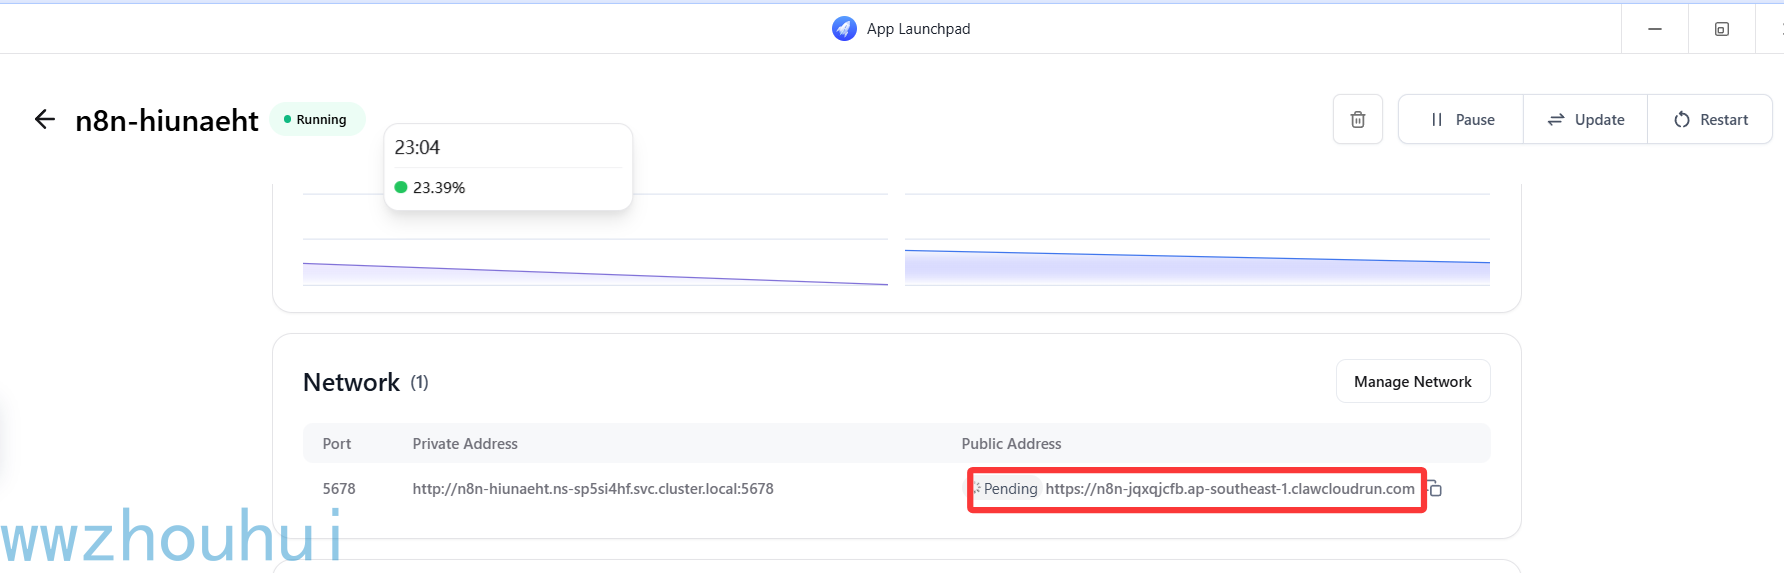Open the clawcloudrun.com public address link
Viewport: 1784px width, 573px height.
coord(1230,489)
